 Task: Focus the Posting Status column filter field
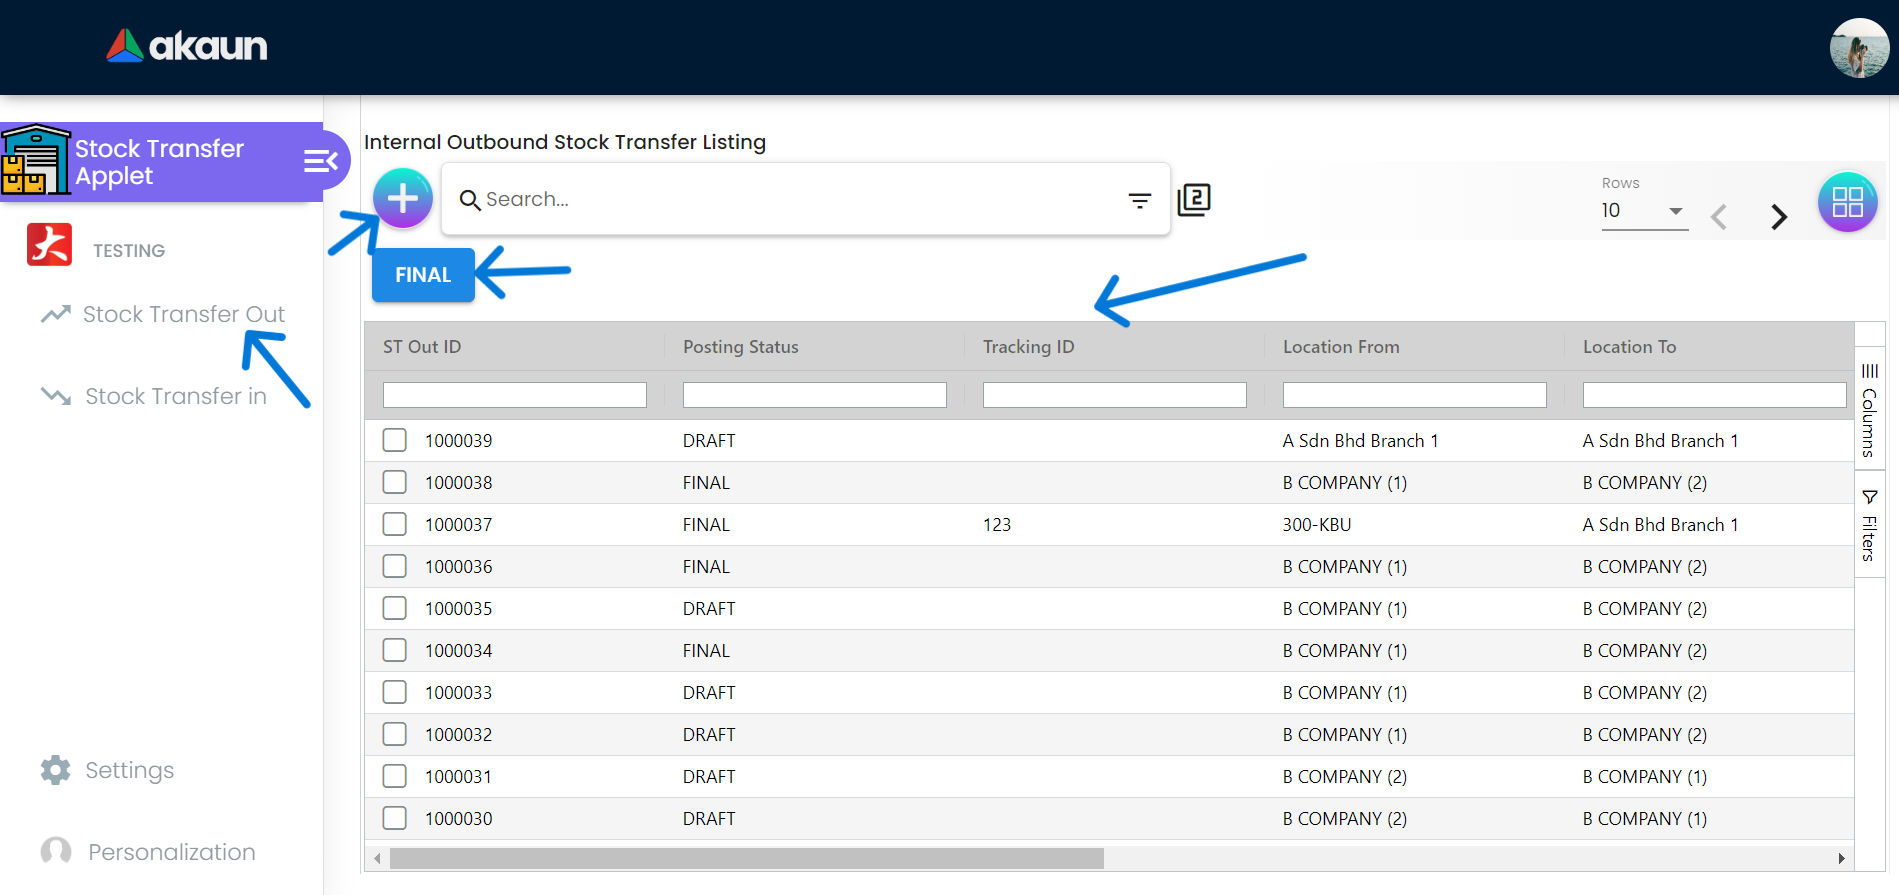tap(814, 395)
